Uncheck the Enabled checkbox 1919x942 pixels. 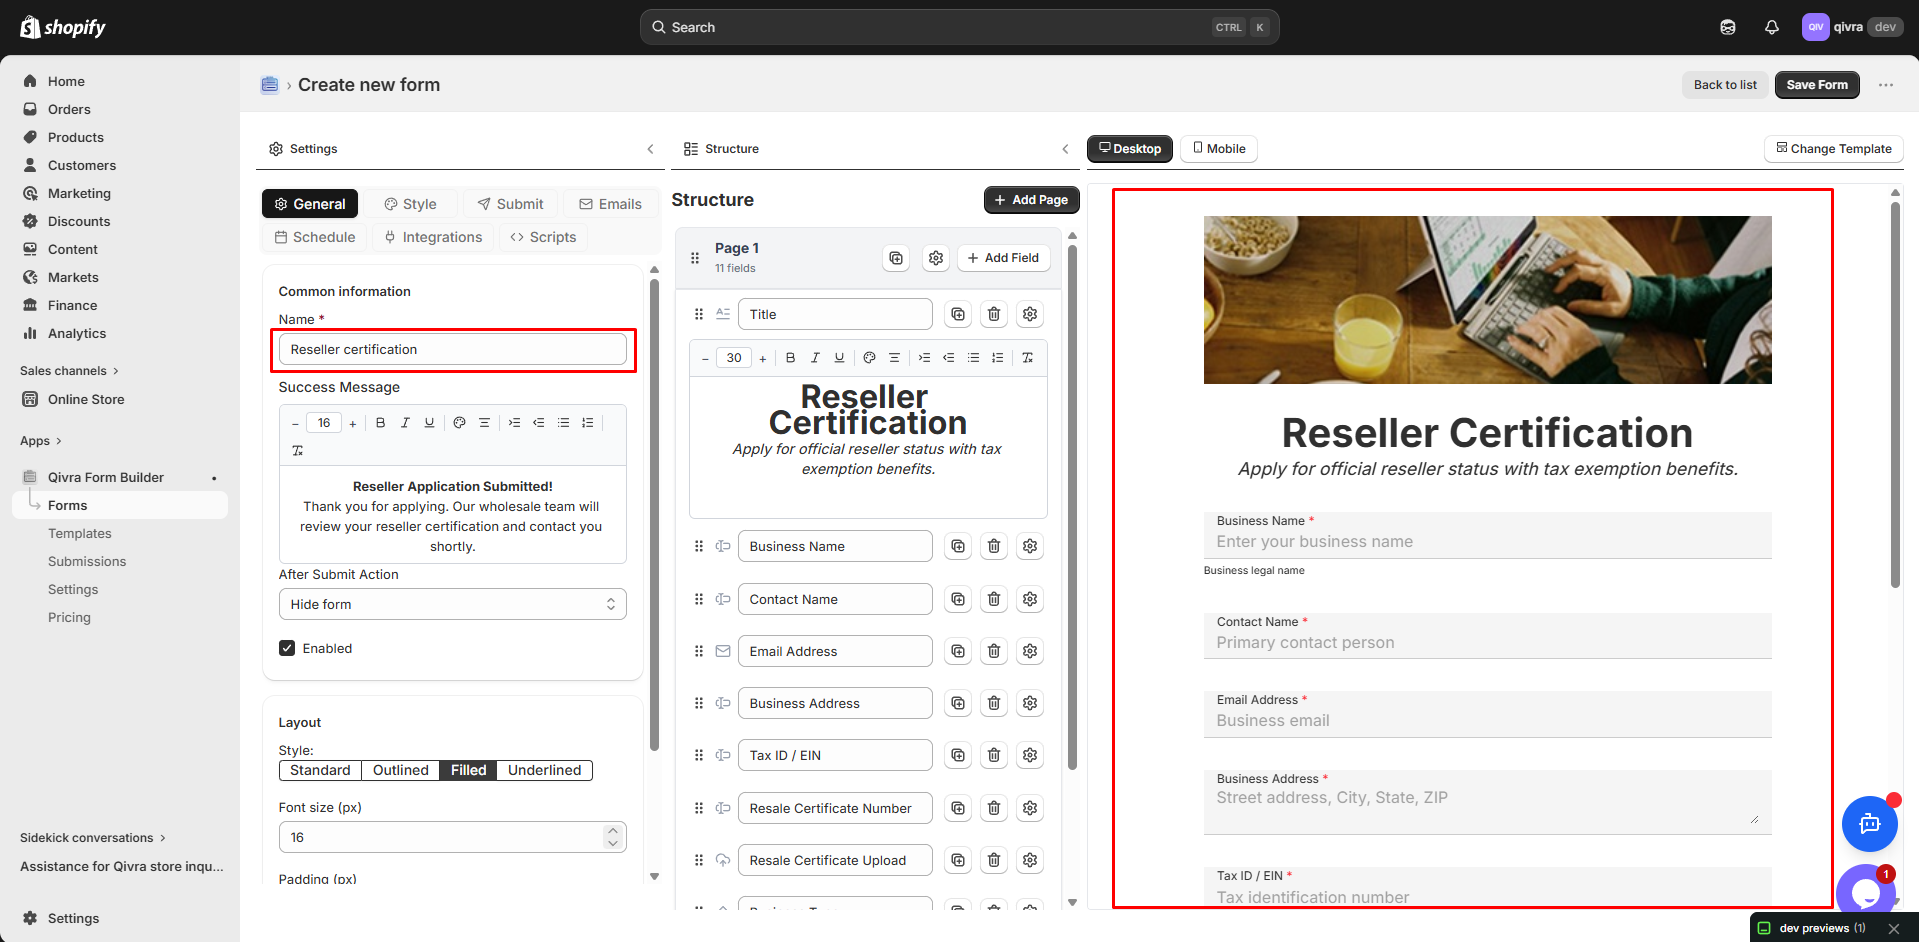[287, 648]
